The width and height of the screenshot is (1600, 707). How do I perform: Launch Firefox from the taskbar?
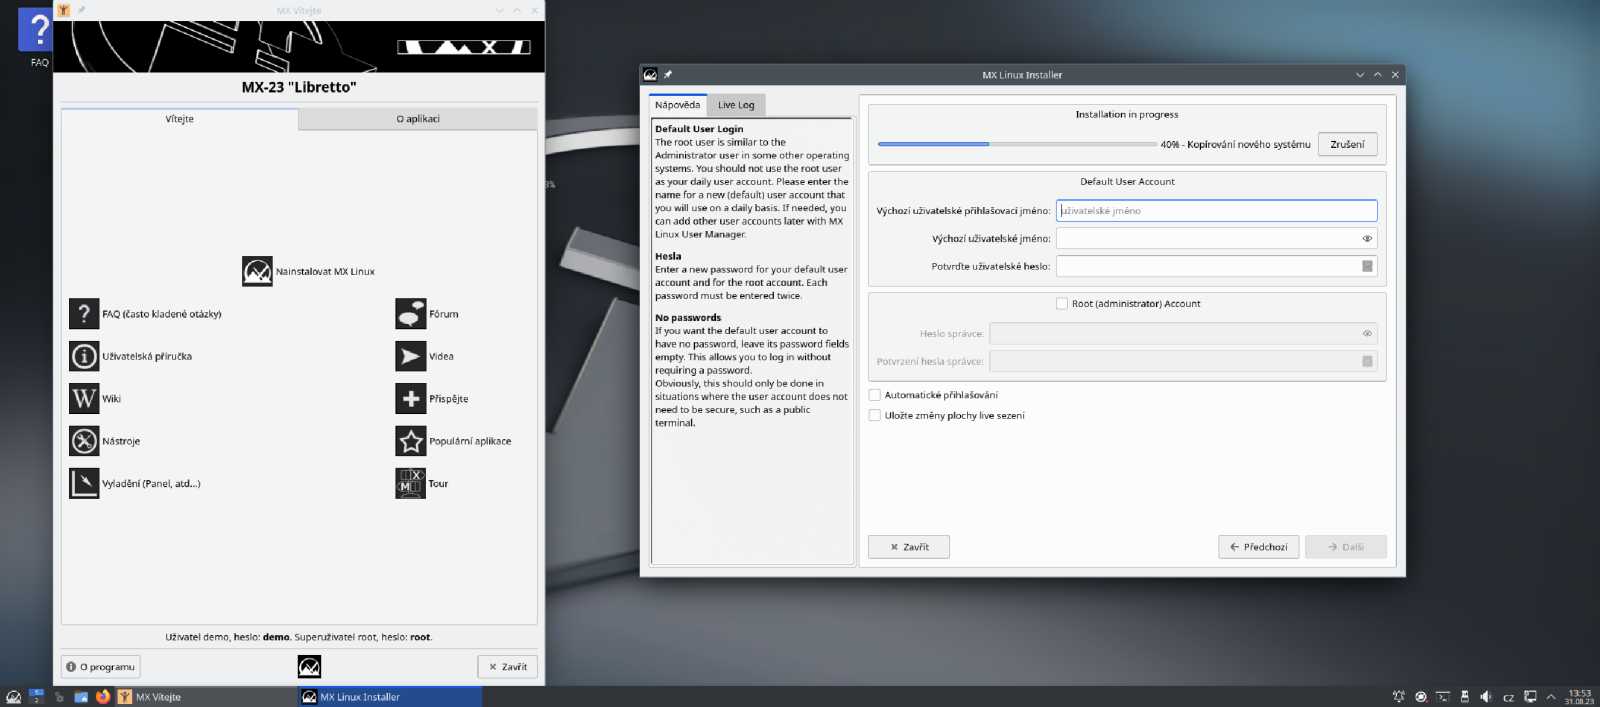[102, 697]
